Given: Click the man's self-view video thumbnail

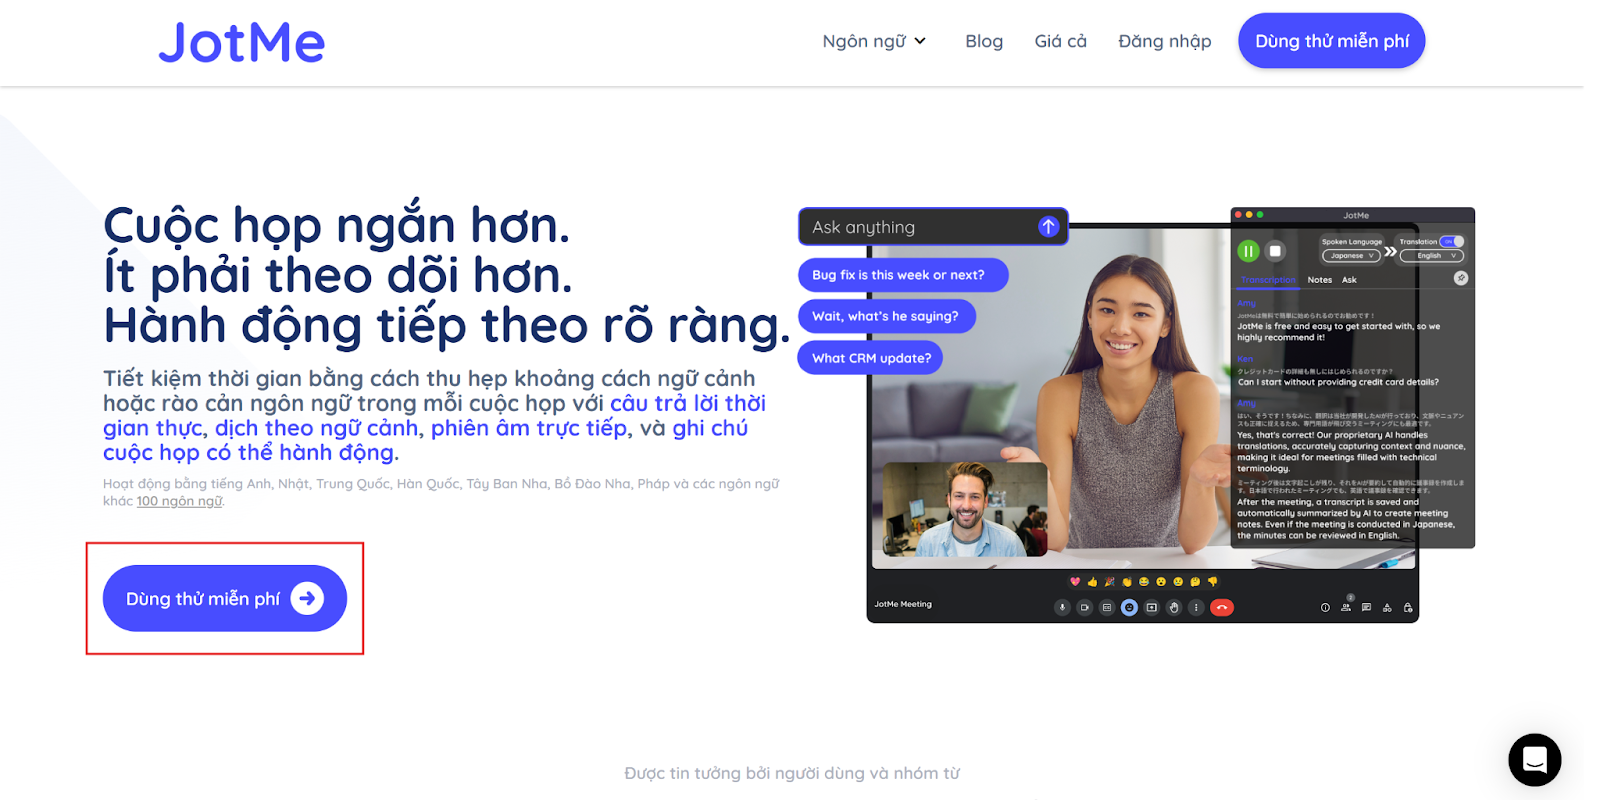Looking at the screenshot, I should click(x=965, y=509).
